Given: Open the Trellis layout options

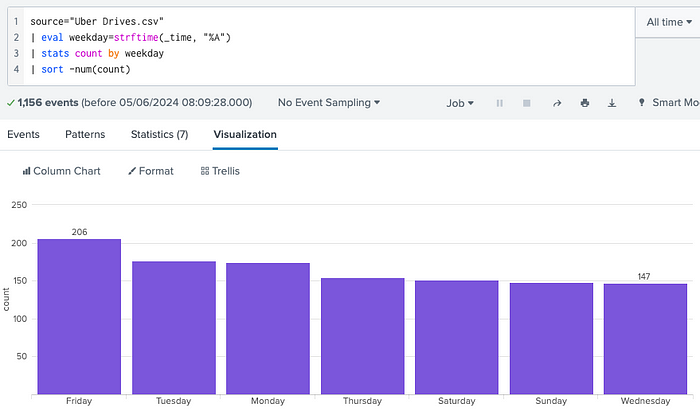Looking at the screenshot, I should pos(220,171).
